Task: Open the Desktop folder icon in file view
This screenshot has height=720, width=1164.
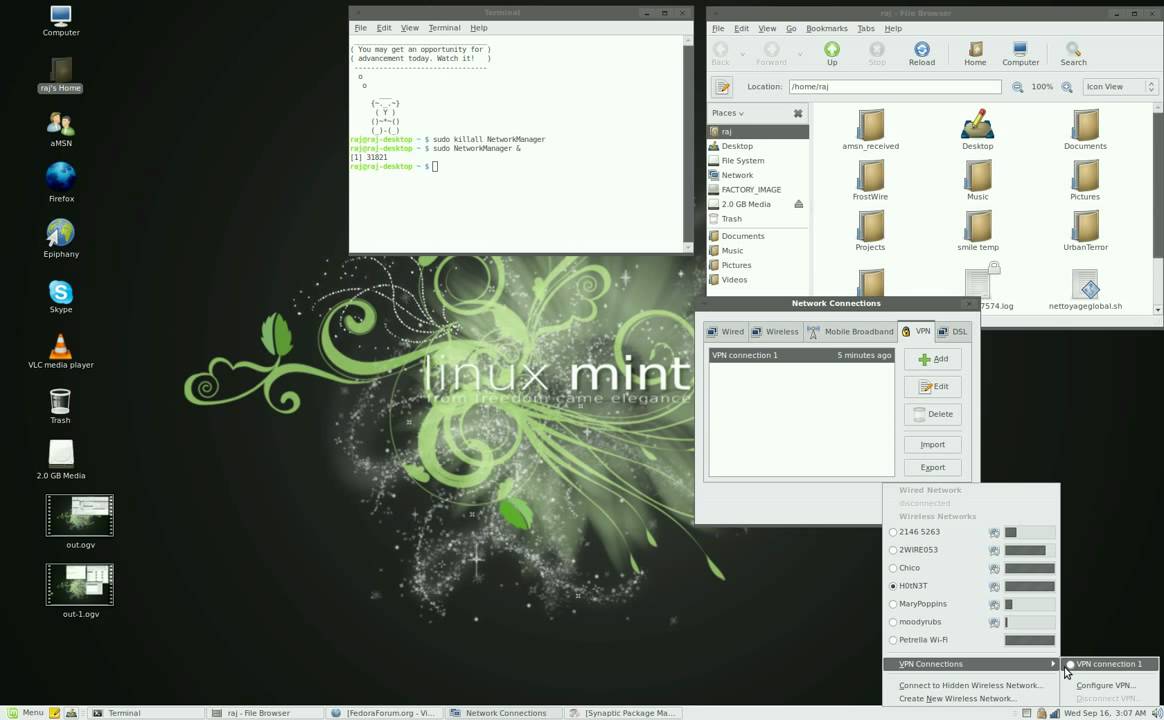Action: 978,130
